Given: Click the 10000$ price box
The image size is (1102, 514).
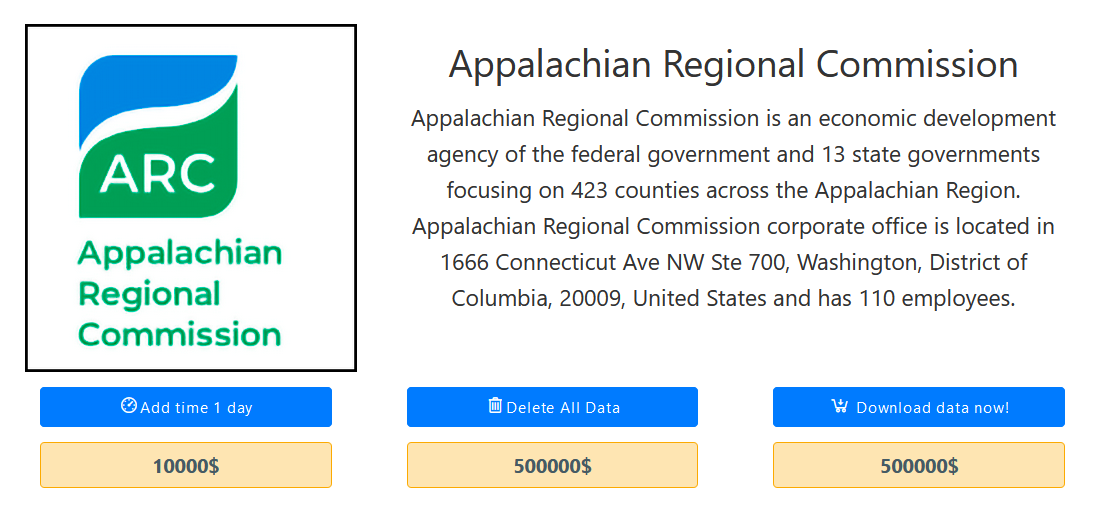Looking at the screenshot, I should [186, 465].
